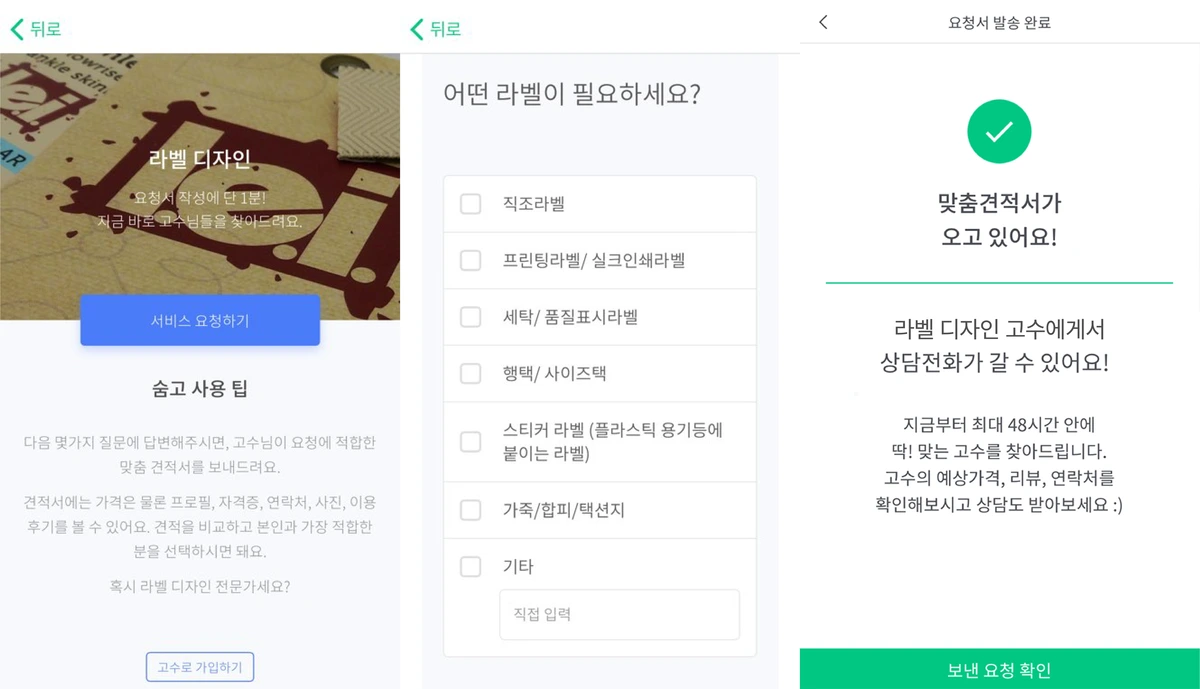Tap the back chevron on the 라벨 디자인 screen
Viewport: 1200px width, 689px height.
point(17,29)
